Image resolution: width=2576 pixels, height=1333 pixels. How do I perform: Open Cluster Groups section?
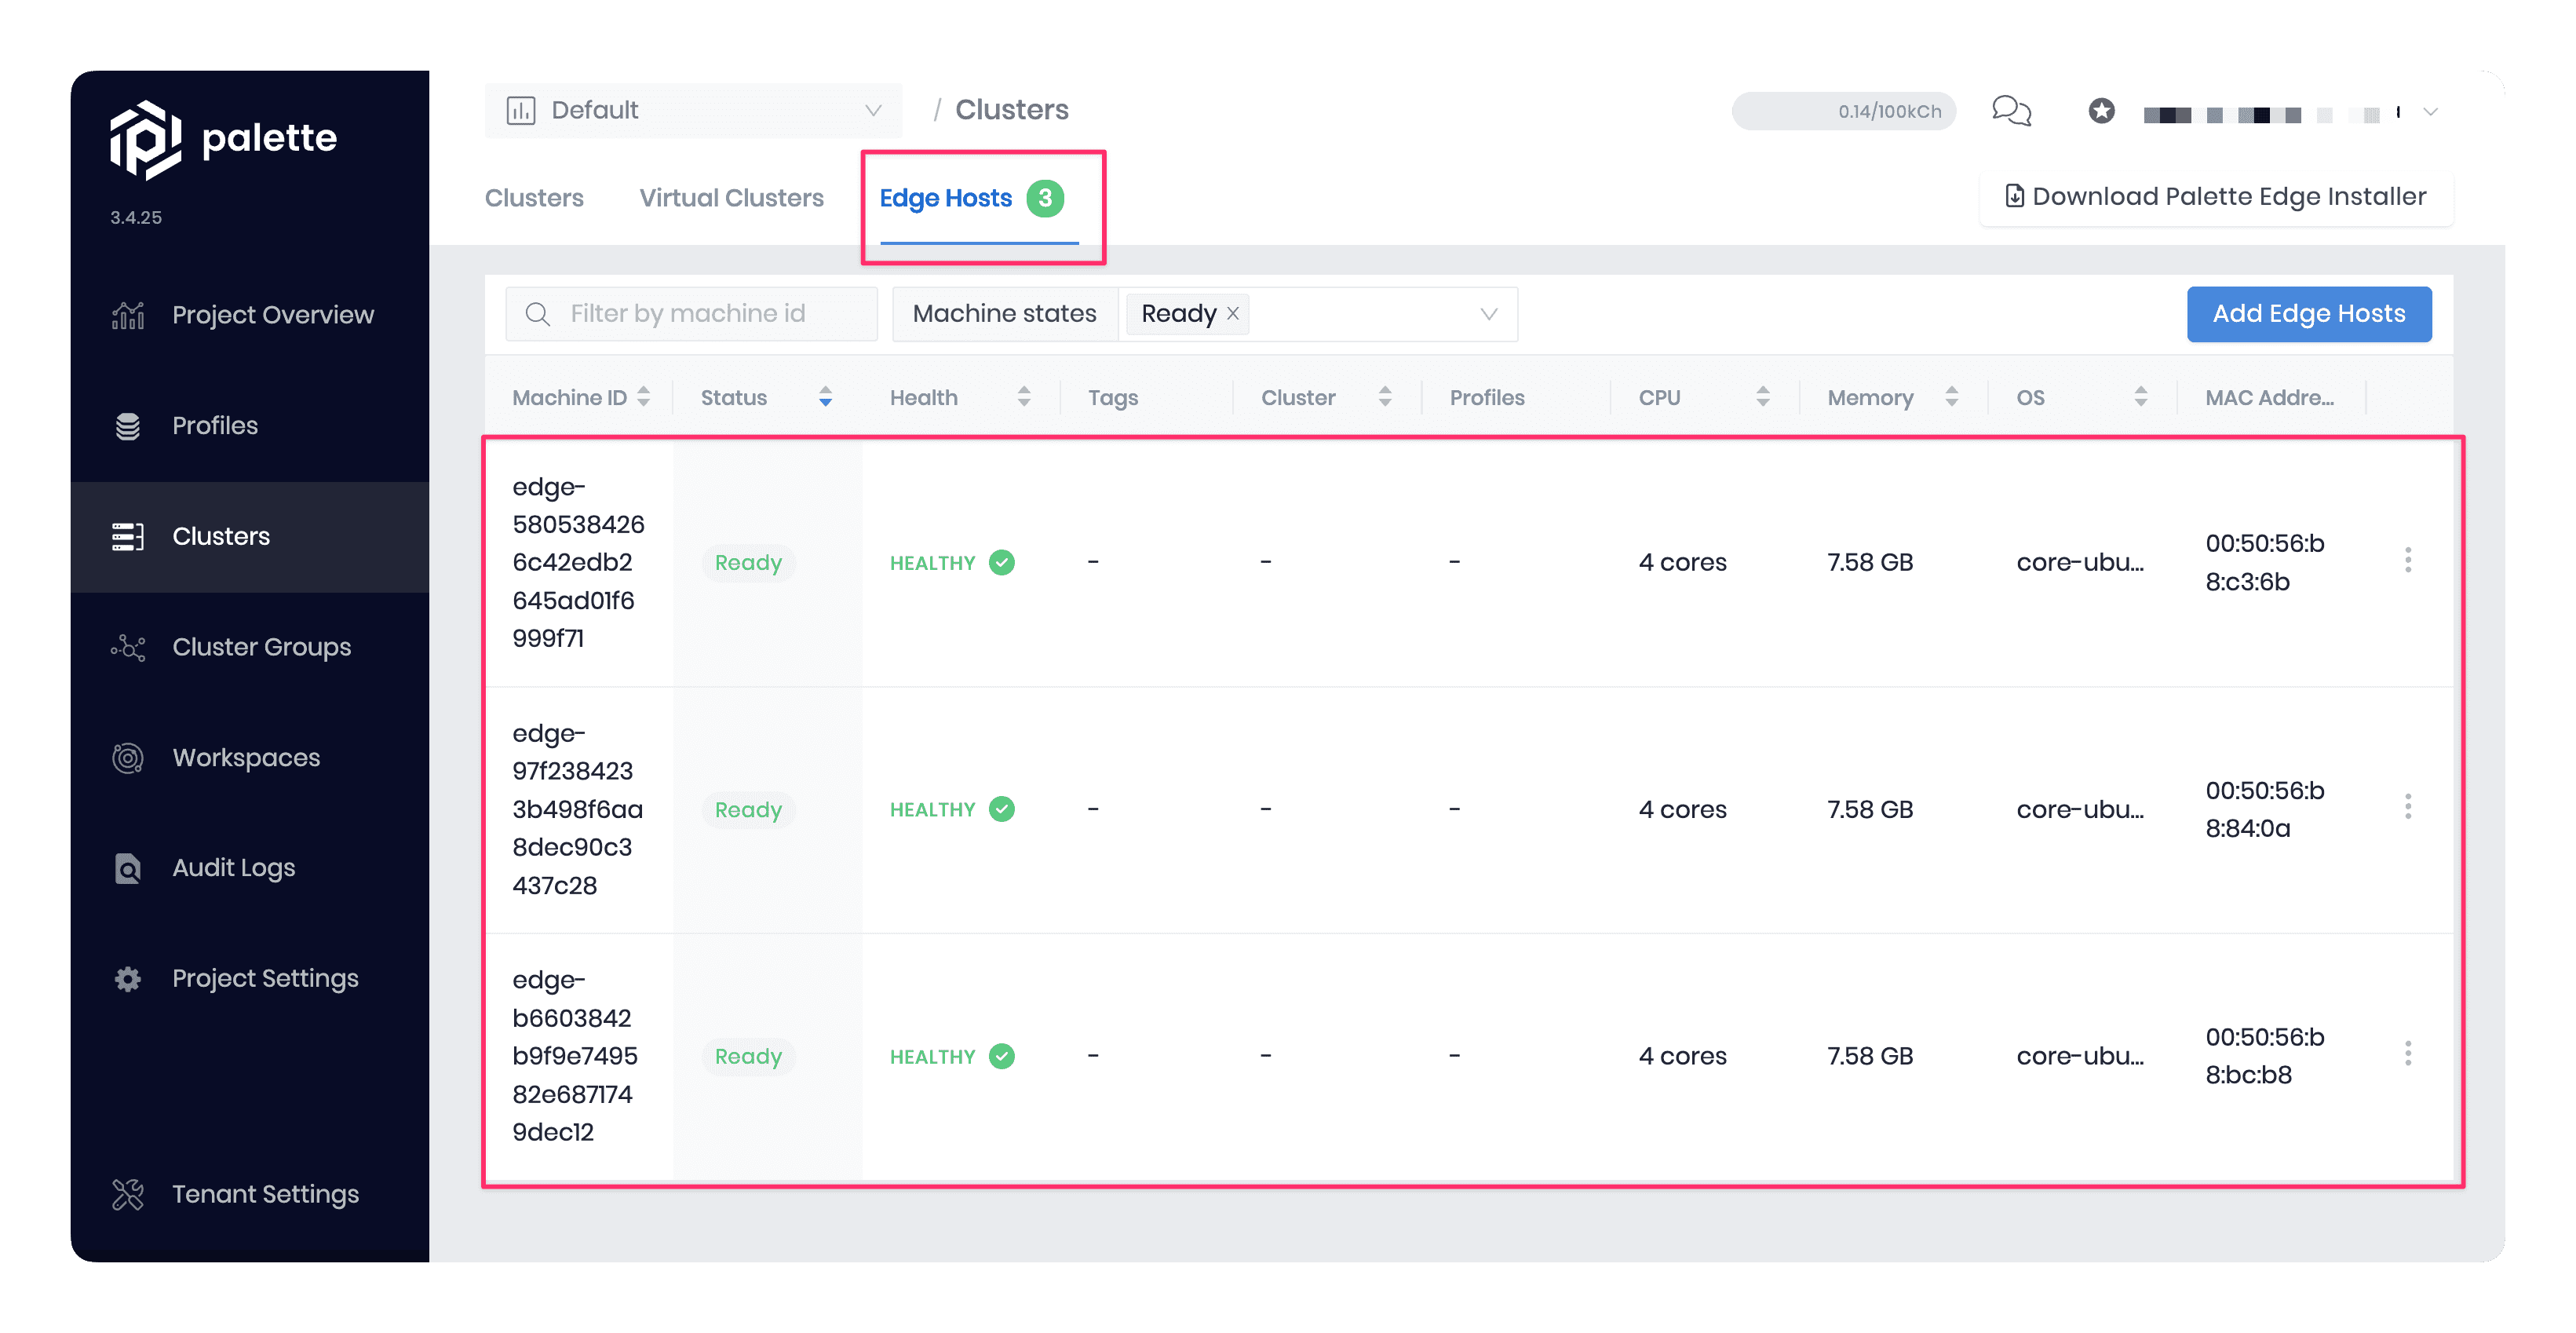(x=260, y=646)
